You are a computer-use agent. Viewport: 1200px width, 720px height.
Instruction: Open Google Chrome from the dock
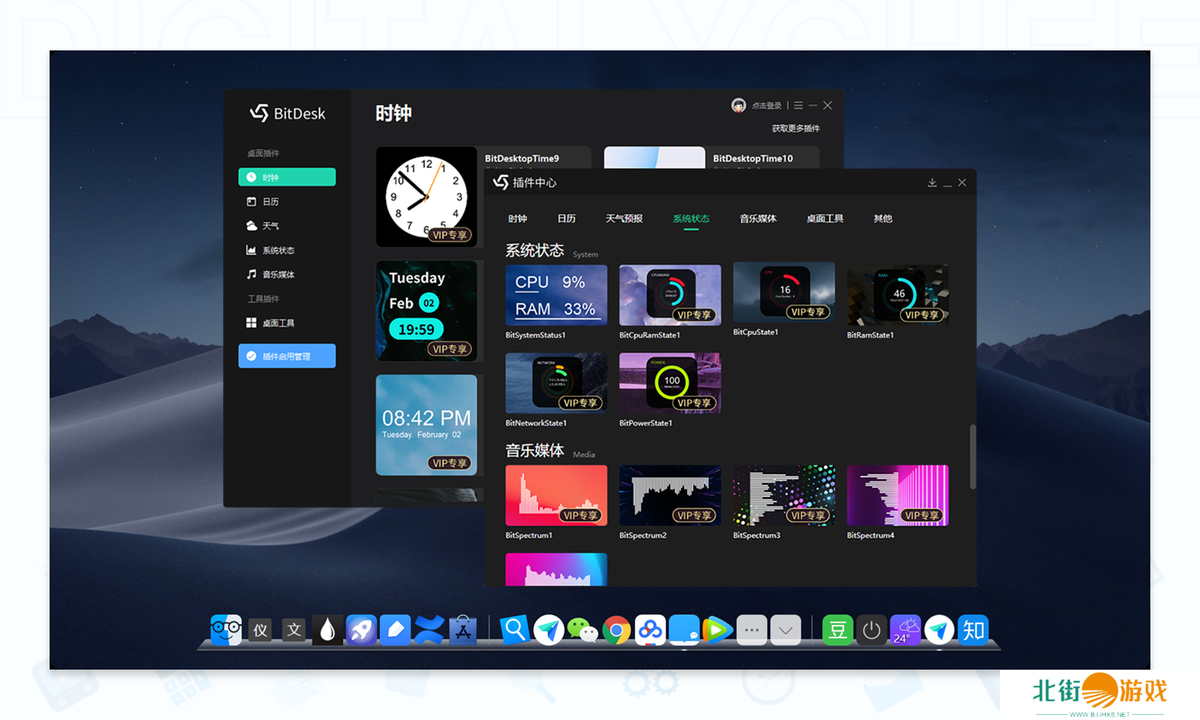[616, 629]
